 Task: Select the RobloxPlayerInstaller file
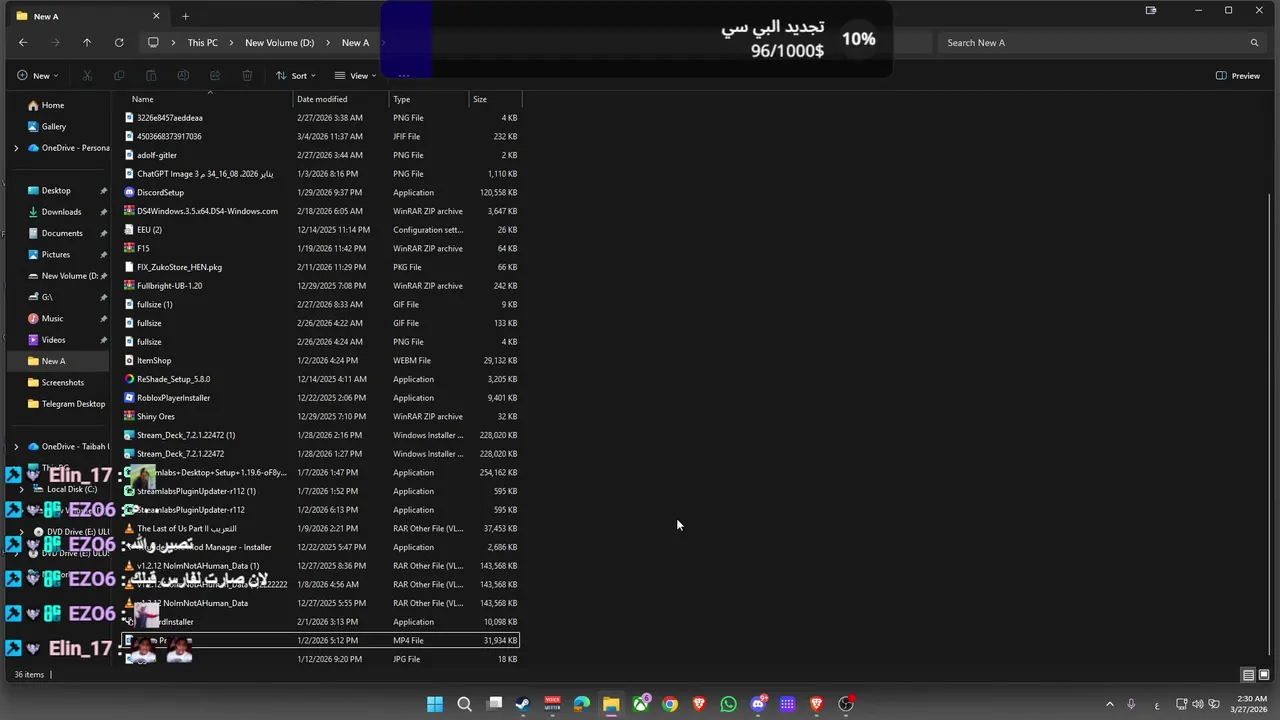320,398
